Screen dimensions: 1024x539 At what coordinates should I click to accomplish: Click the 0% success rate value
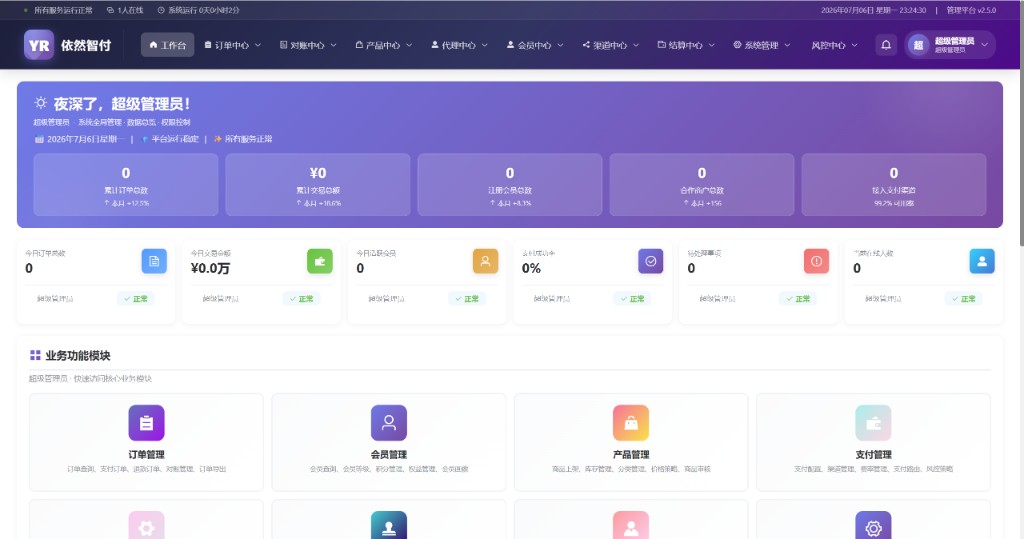pyautogui.click(x=531, y=268)
